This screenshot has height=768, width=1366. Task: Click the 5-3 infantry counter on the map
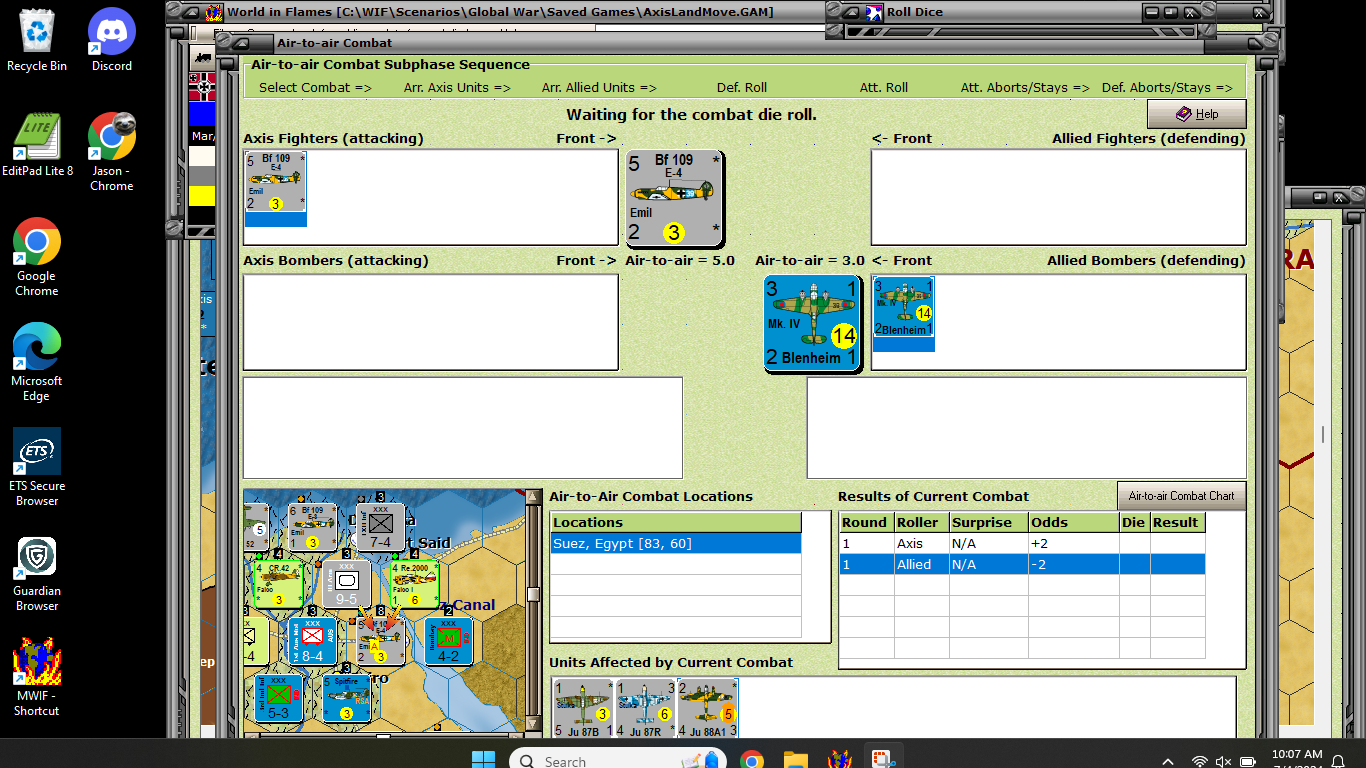pos(278,698)
